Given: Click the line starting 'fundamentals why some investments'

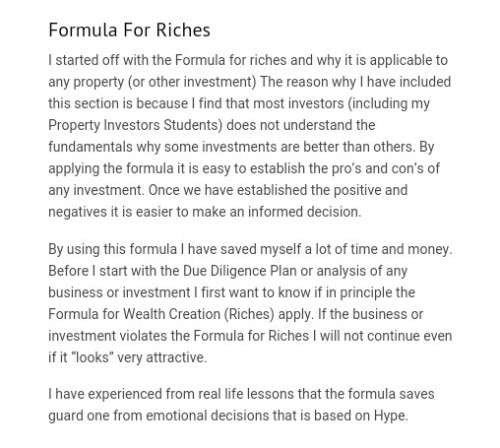Looking at the screenshot, I should coord(241,147).
